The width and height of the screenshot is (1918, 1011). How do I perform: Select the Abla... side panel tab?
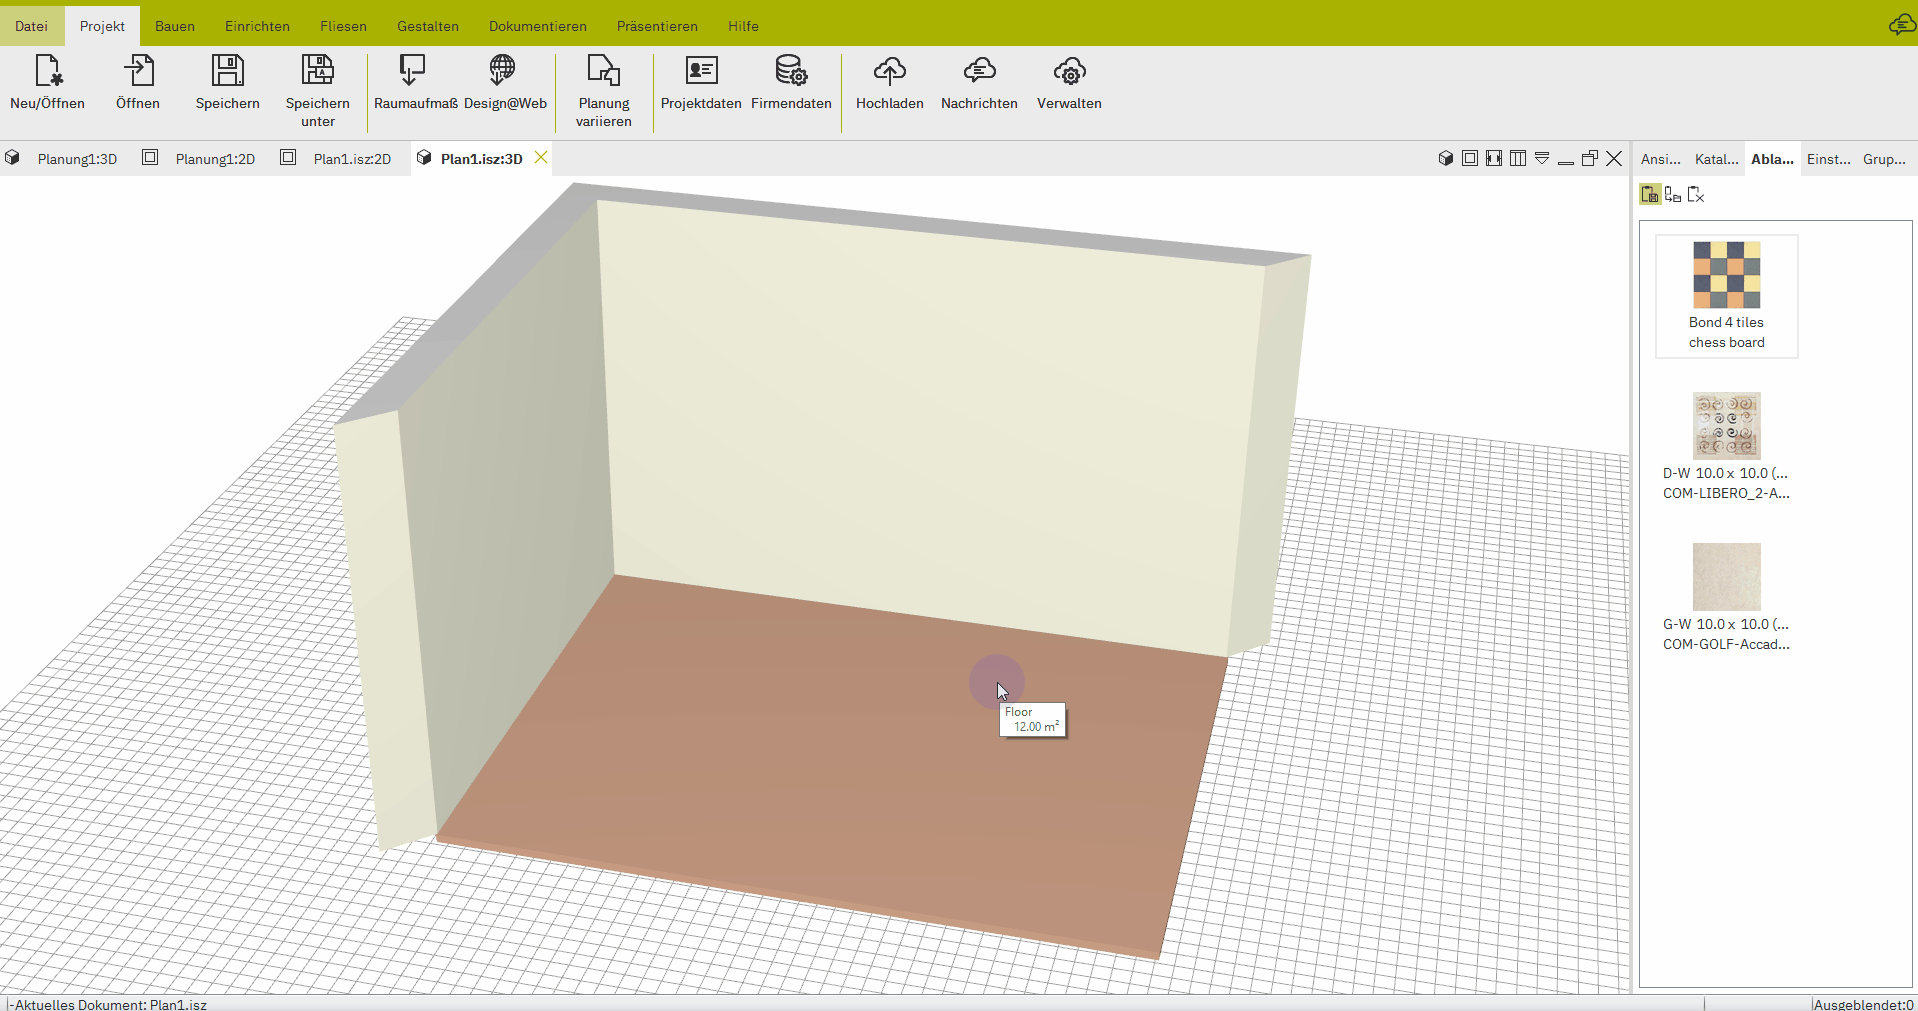coord(1772,159)
